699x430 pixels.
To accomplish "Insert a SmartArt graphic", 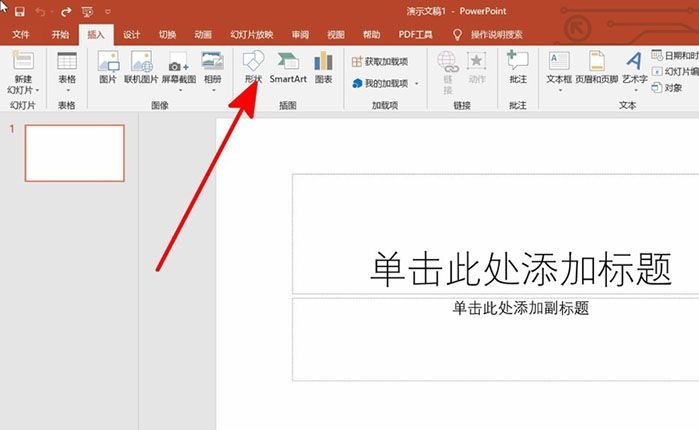I will tap(288, 66).
